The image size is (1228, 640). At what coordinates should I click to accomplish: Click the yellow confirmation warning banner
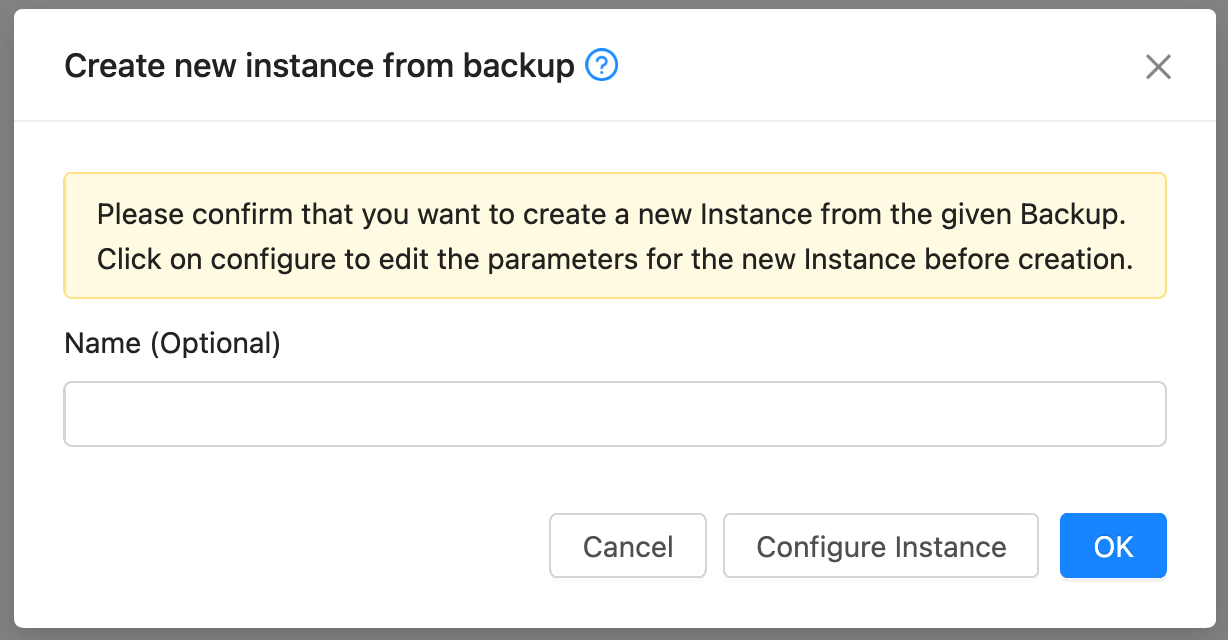point(615,235)
